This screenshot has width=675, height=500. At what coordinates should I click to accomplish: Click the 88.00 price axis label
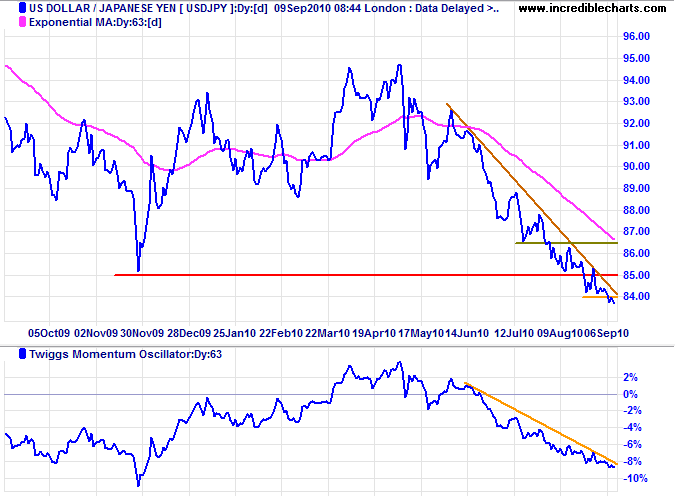click(x=636, y=210)
